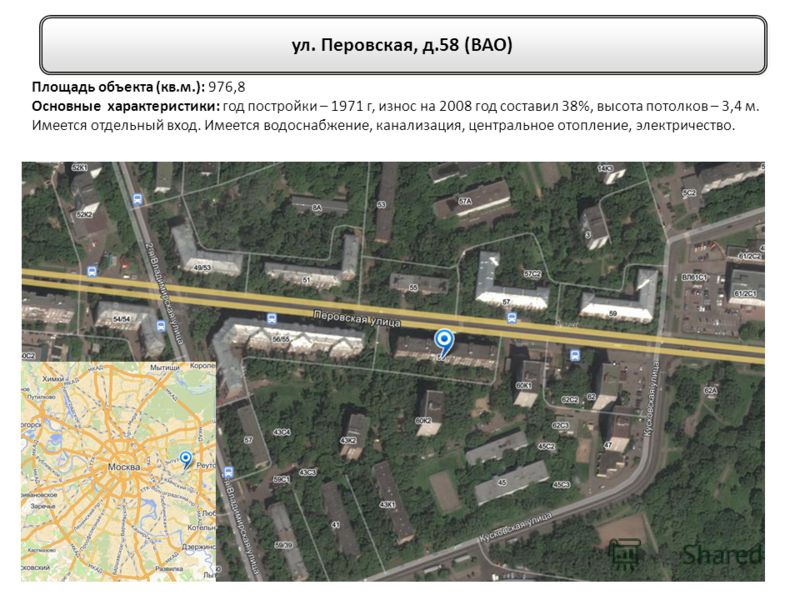Image resolution: width=800 pixels, height=600 pixels.
Task: Select building label '5С2'
Action: [x=689, y=193]
